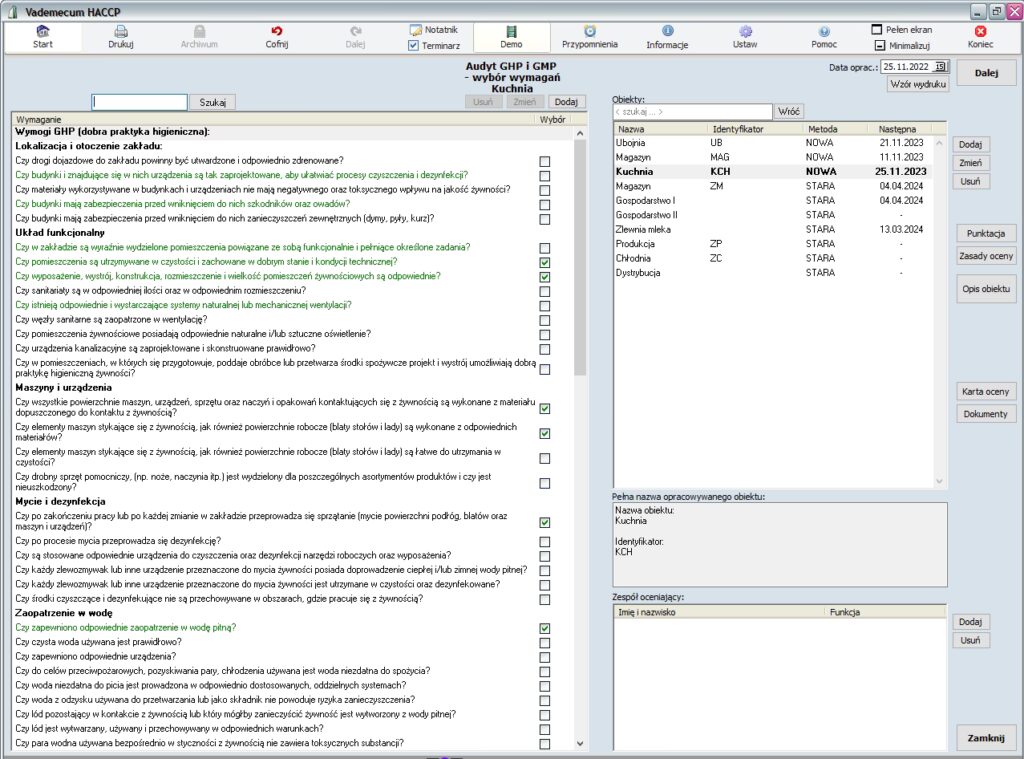Screen dimensions: 1024x759
Task: Uncheck the drinking water supply requirement checkbox
Action: tap(545, 628)
